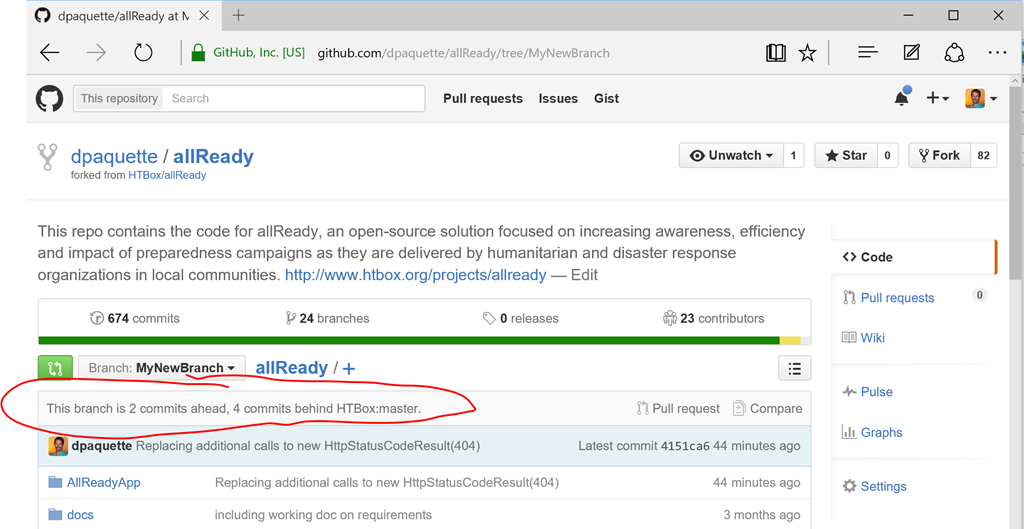This screenshot has width=1024, height=529.
Task: Click 'This repository' search scope label
Action: click(x=119, y=99)
